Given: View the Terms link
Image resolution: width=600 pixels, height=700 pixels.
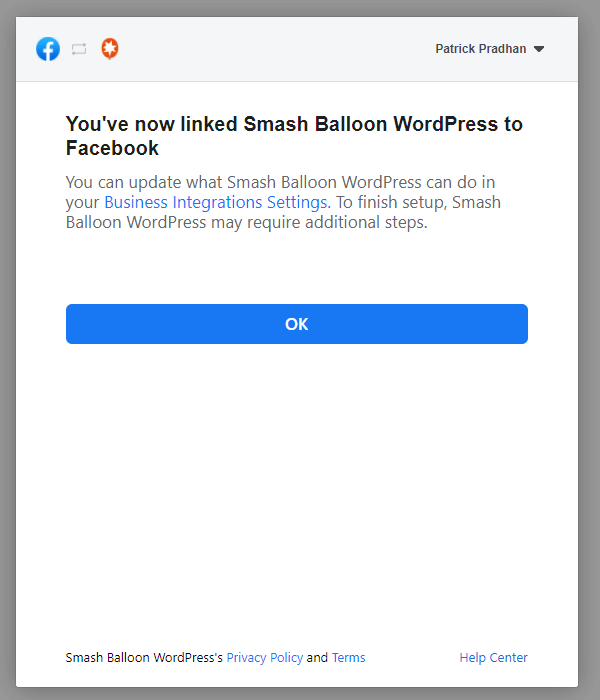Looking at the screenshot, I should click(349, 658).
